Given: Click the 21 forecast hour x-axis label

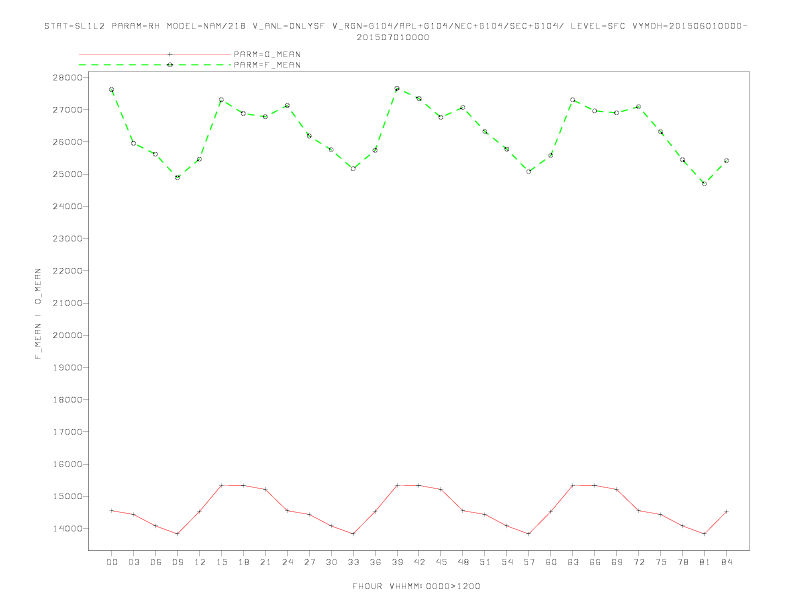Looking at the screenshot, I should pyautogui.click(x=265, y=562).
